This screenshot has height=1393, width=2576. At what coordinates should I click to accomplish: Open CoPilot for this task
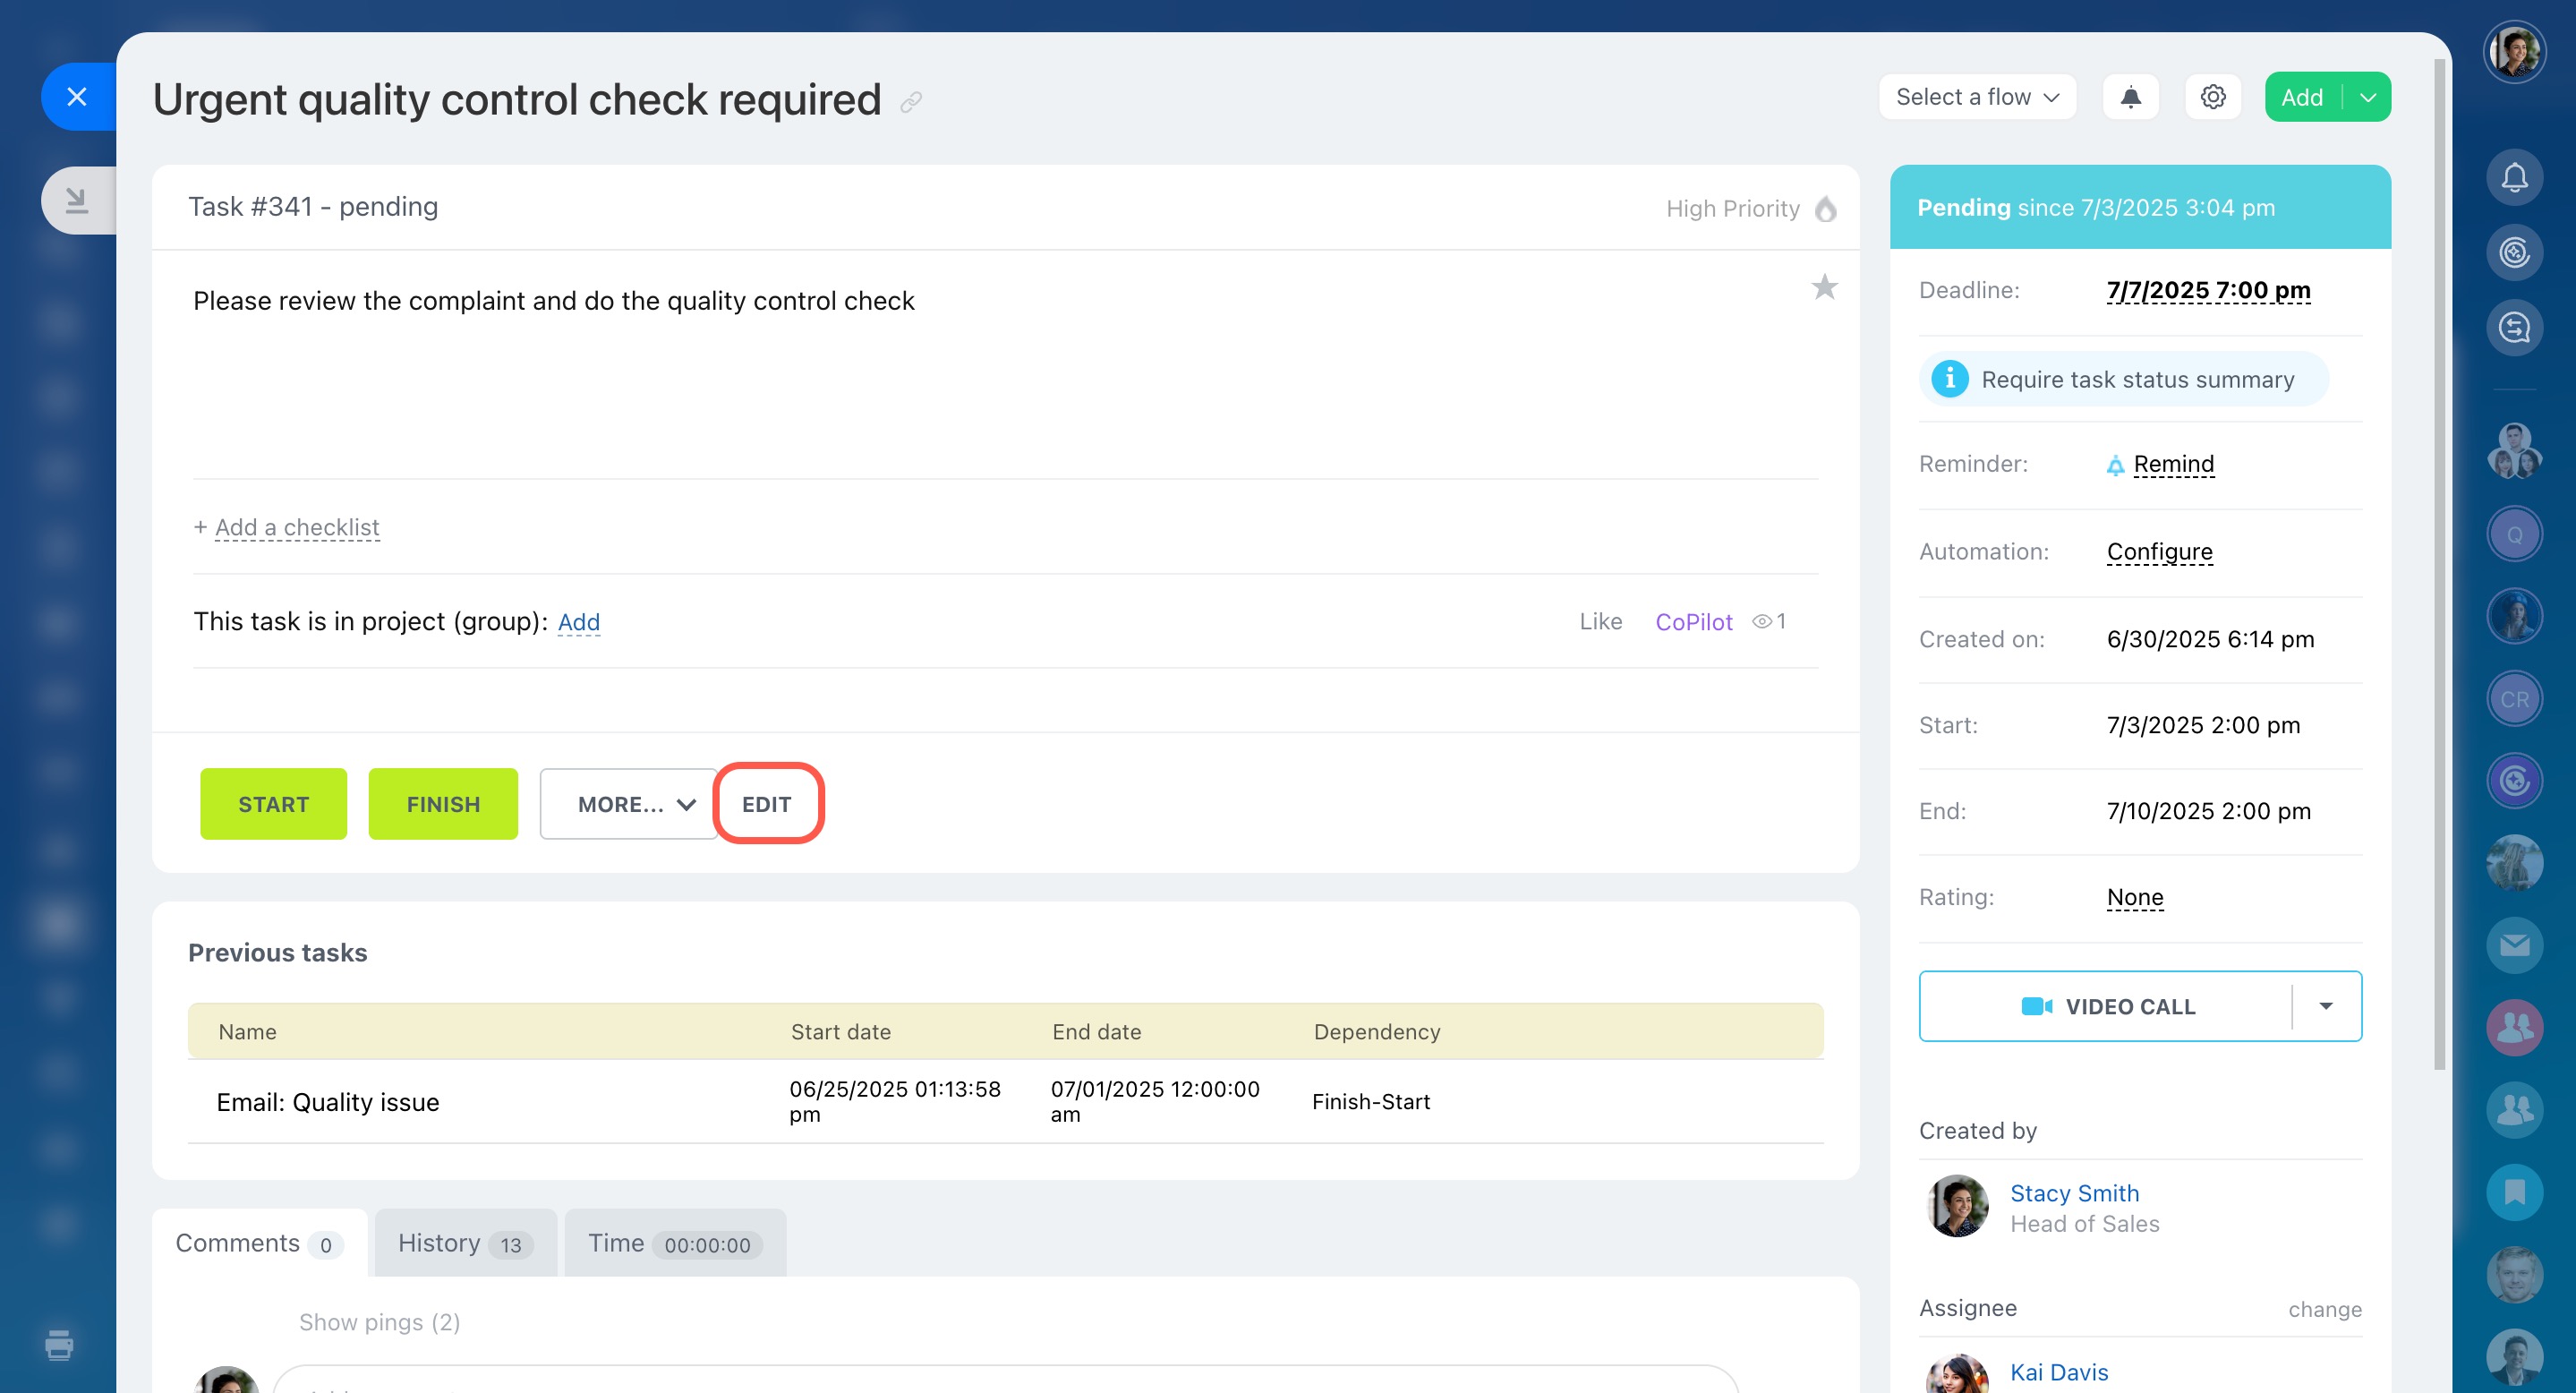coord(1693,621)
